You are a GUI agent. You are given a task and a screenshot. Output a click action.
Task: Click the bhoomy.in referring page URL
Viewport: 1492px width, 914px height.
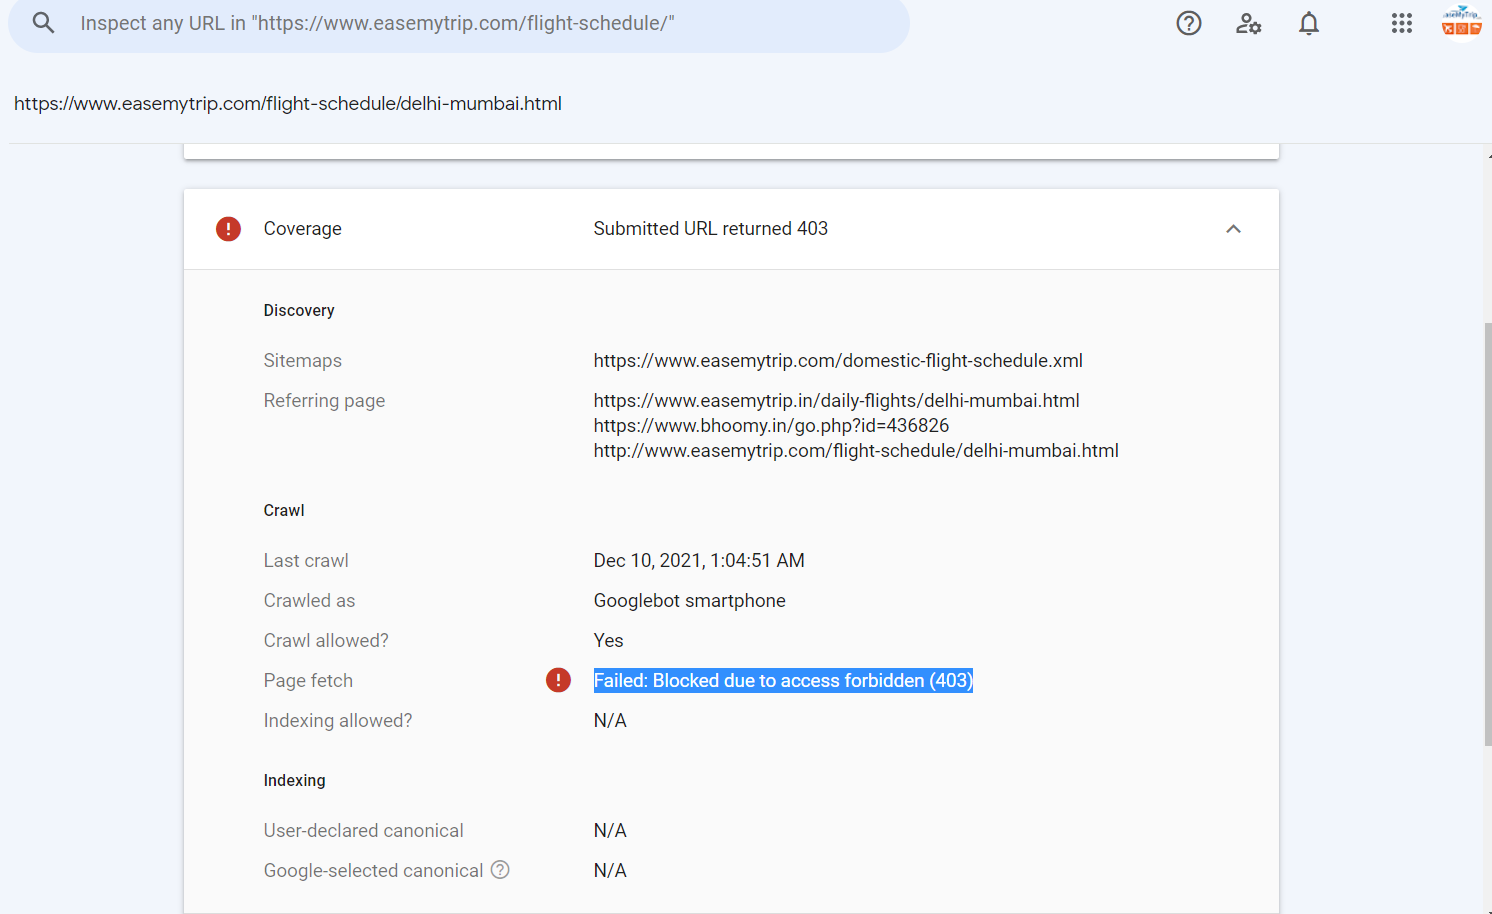point(771,426)
